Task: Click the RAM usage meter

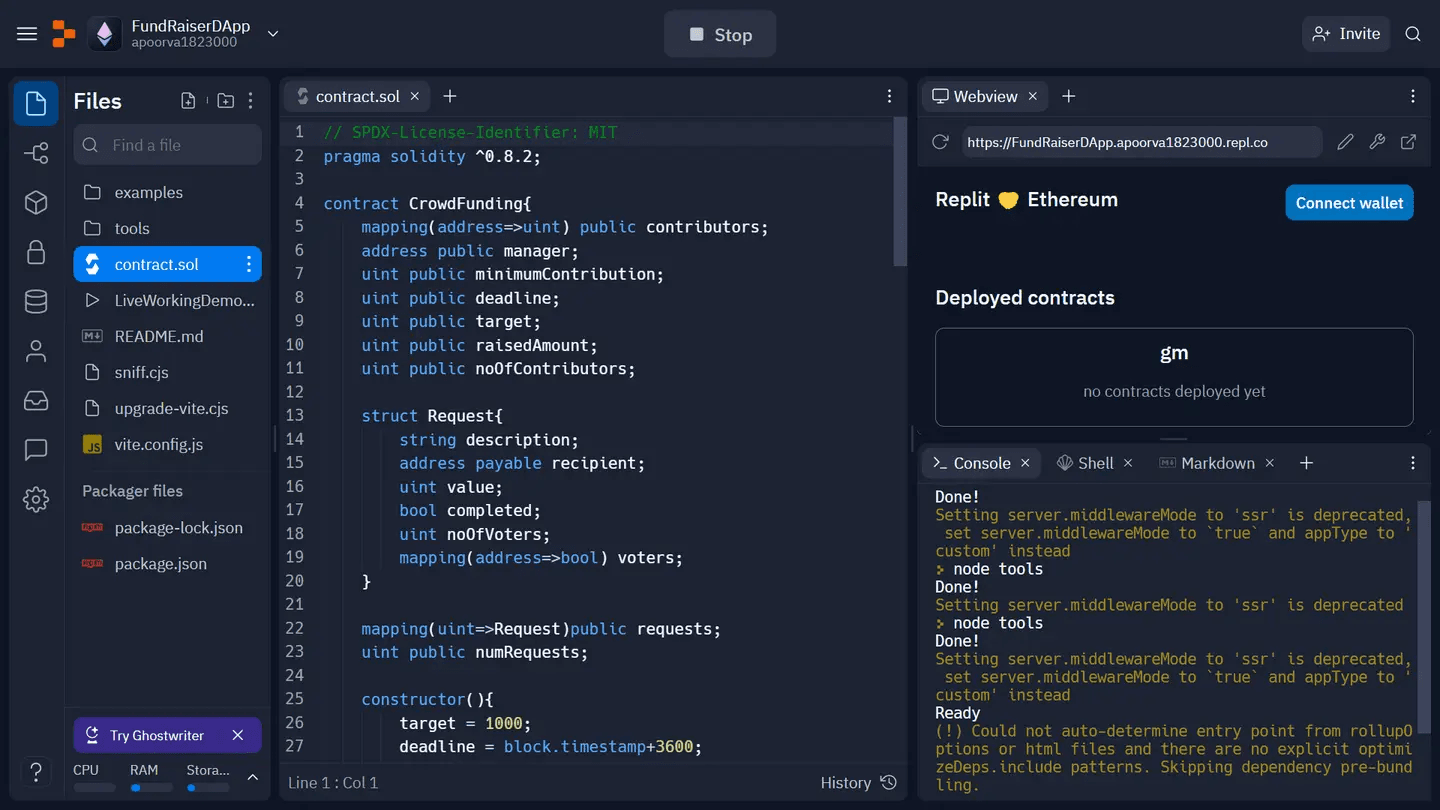Action: [x=150, y=777]
